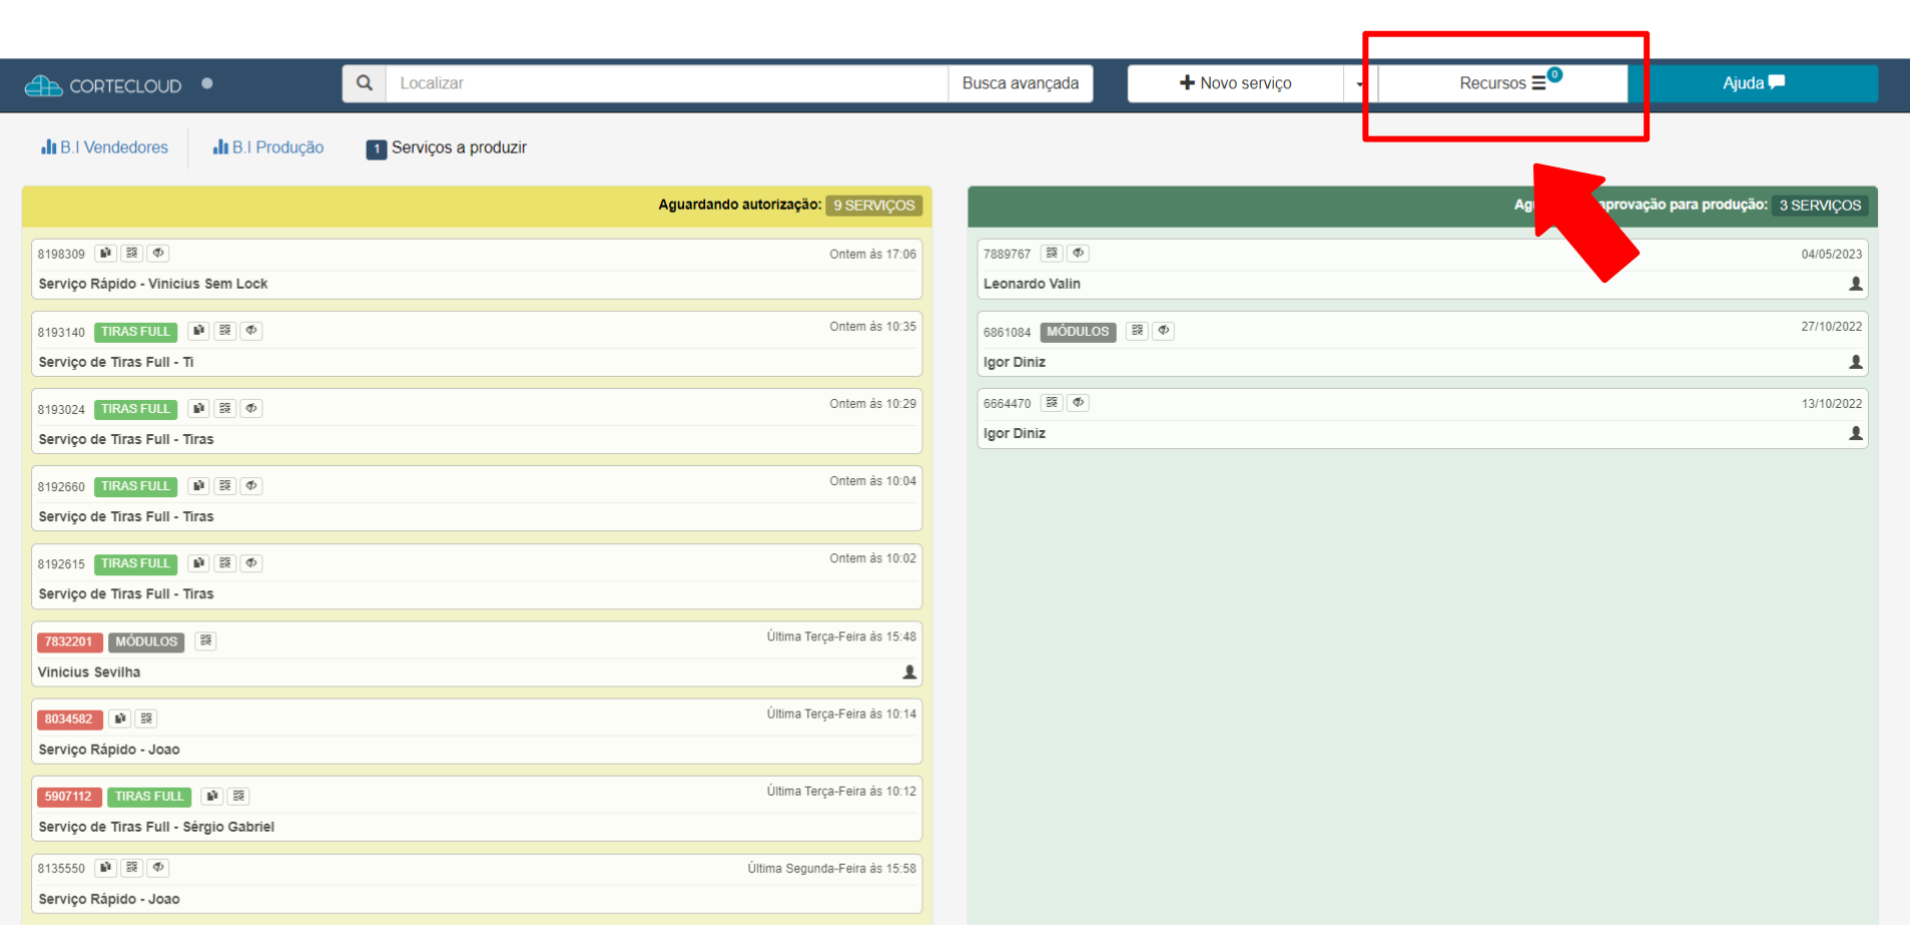The image size is (1910, 928).
Task: Open QR code of service 8034582
Action: pos(146,718)
